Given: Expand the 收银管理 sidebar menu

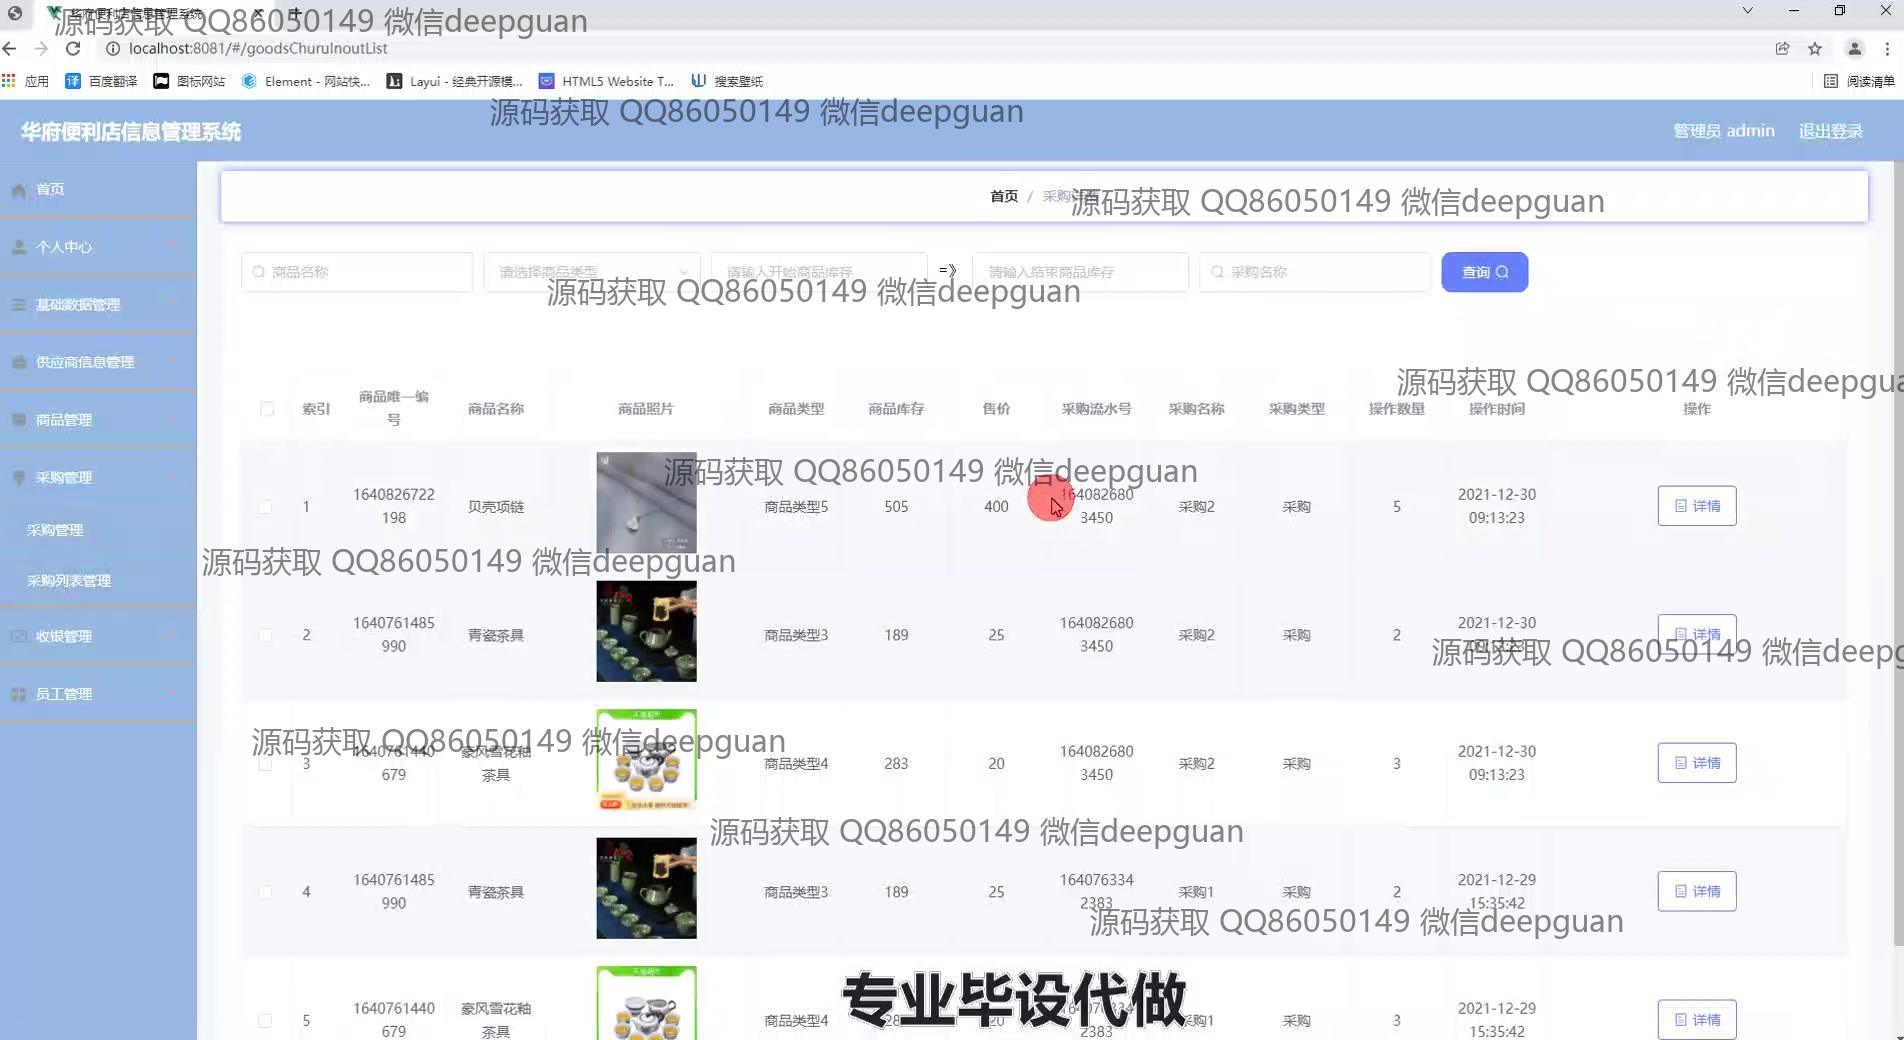Looking at the screenshot, I should (98, 636).
